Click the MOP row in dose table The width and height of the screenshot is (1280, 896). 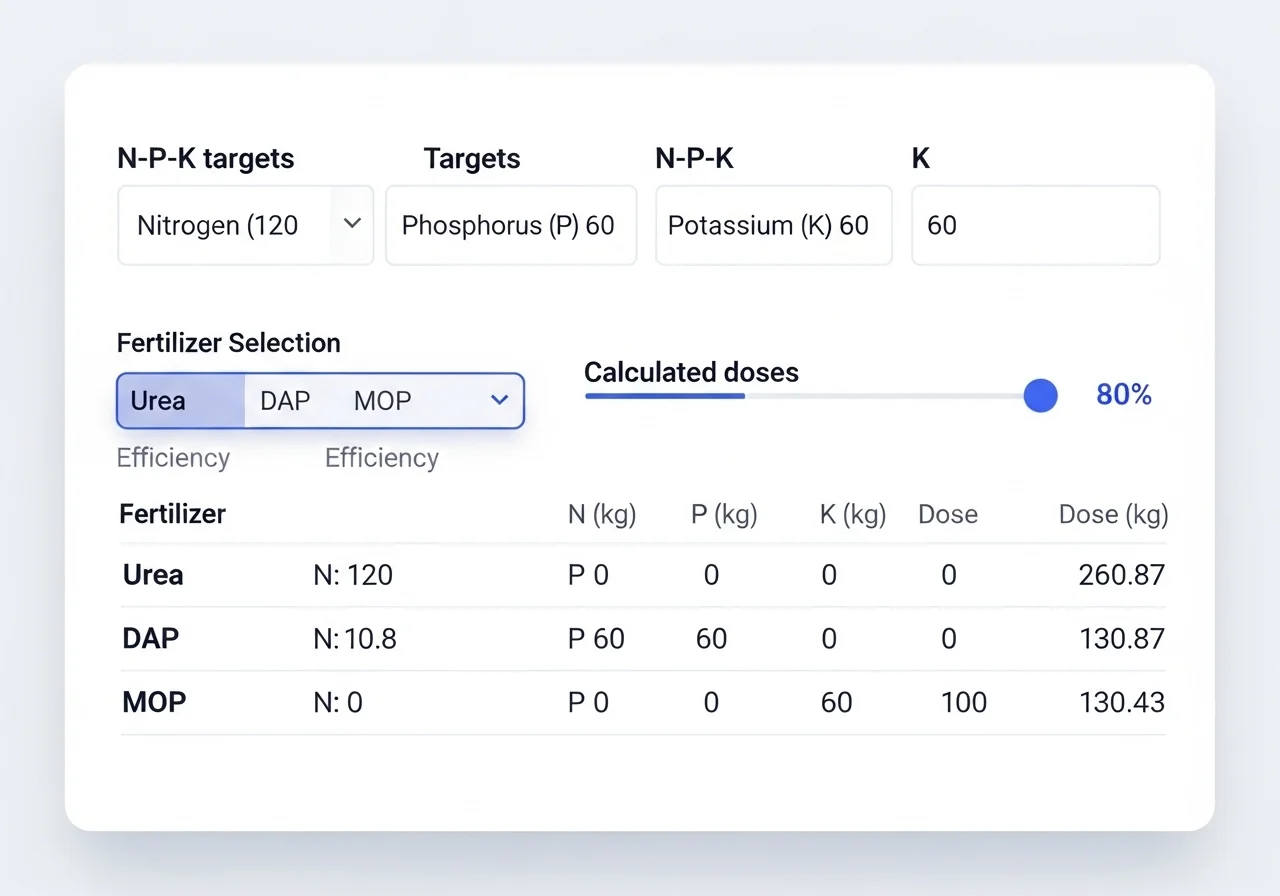[x=154, y=702]
